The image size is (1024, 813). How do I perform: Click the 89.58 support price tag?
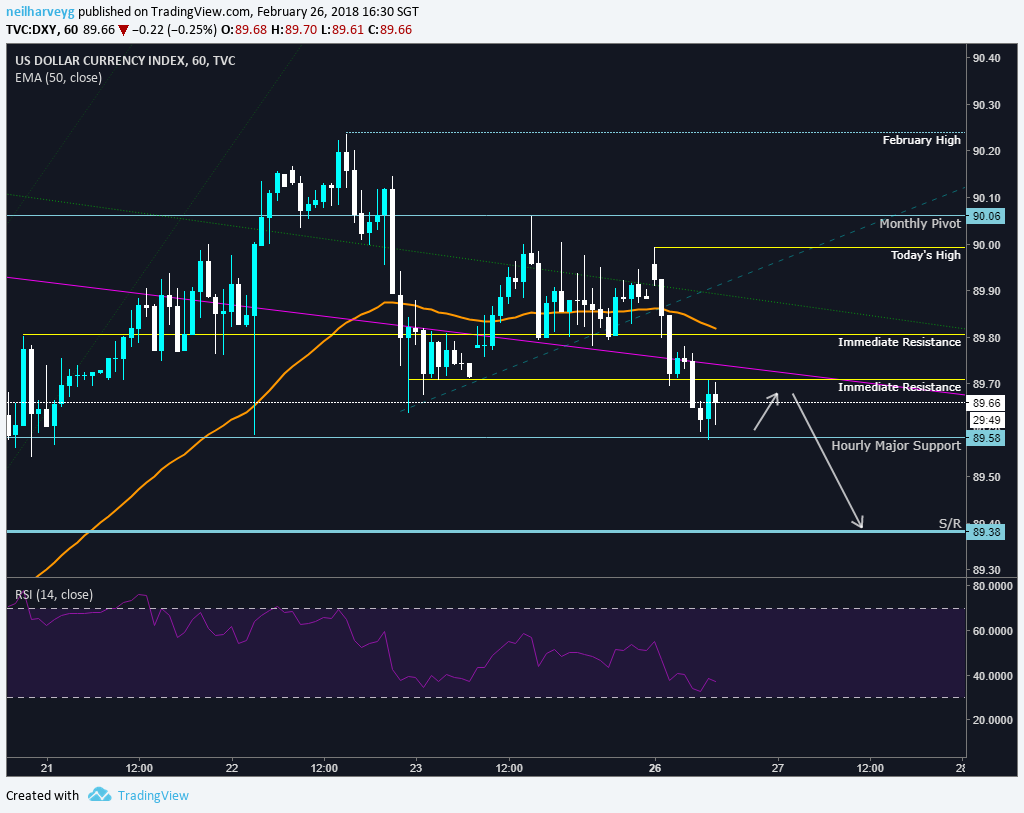coord(985,438)
